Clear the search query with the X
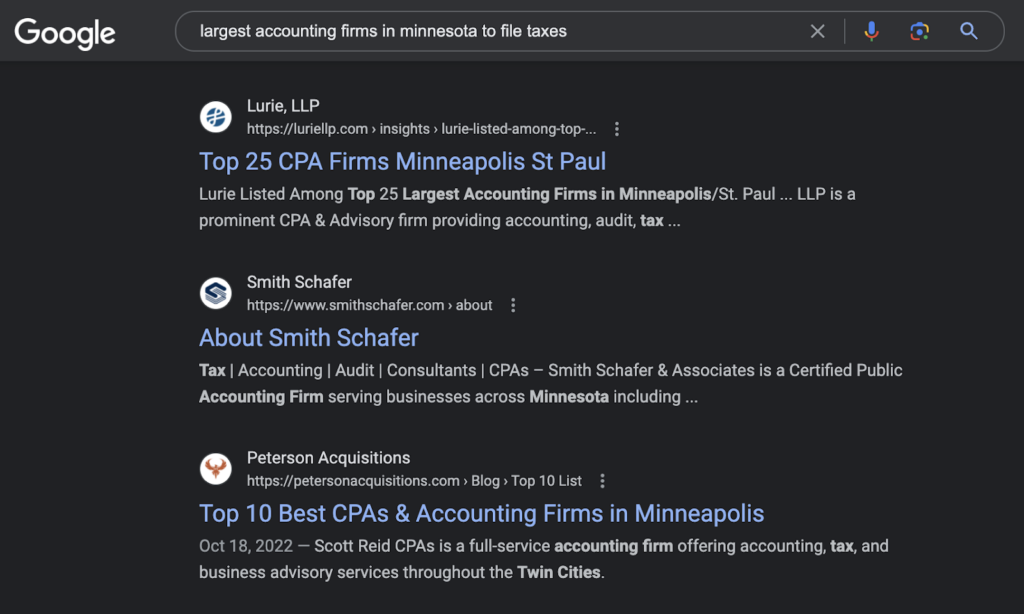Viewport: 1024px width, 614px height. [x=817, y=31]
